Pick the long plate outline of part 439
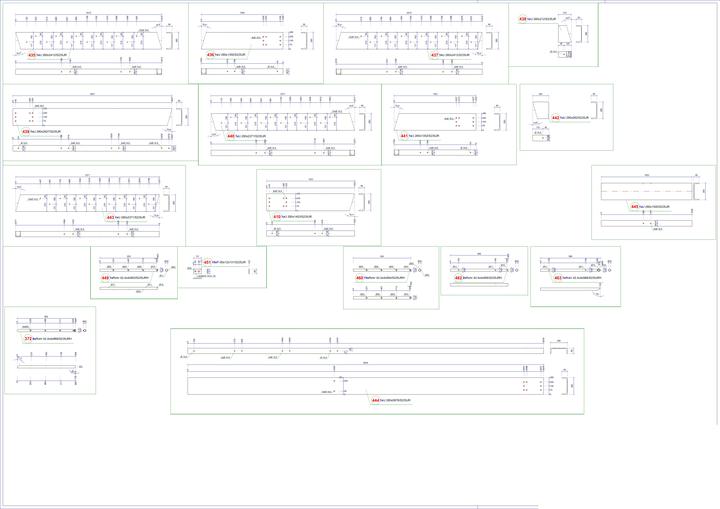Viewport: 720px width, 509px height. click(93, 117)
